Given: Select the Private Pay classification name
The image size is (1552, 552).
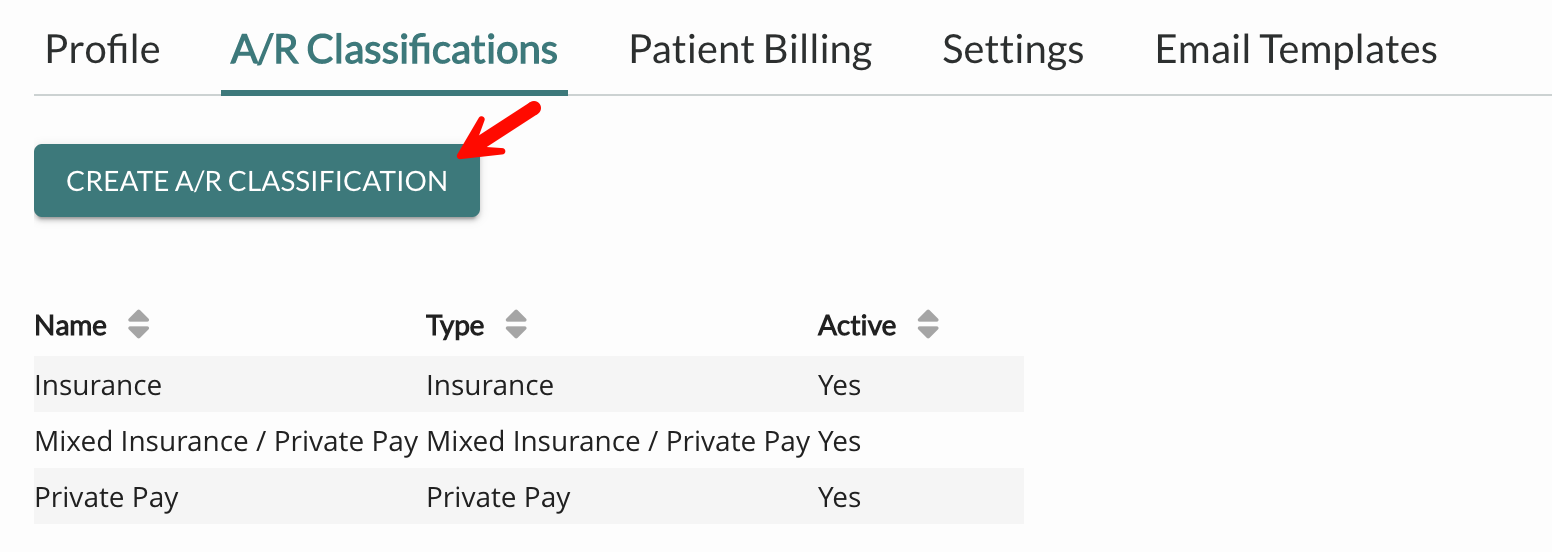Looking at the screenshot, I should coord(106,497).
